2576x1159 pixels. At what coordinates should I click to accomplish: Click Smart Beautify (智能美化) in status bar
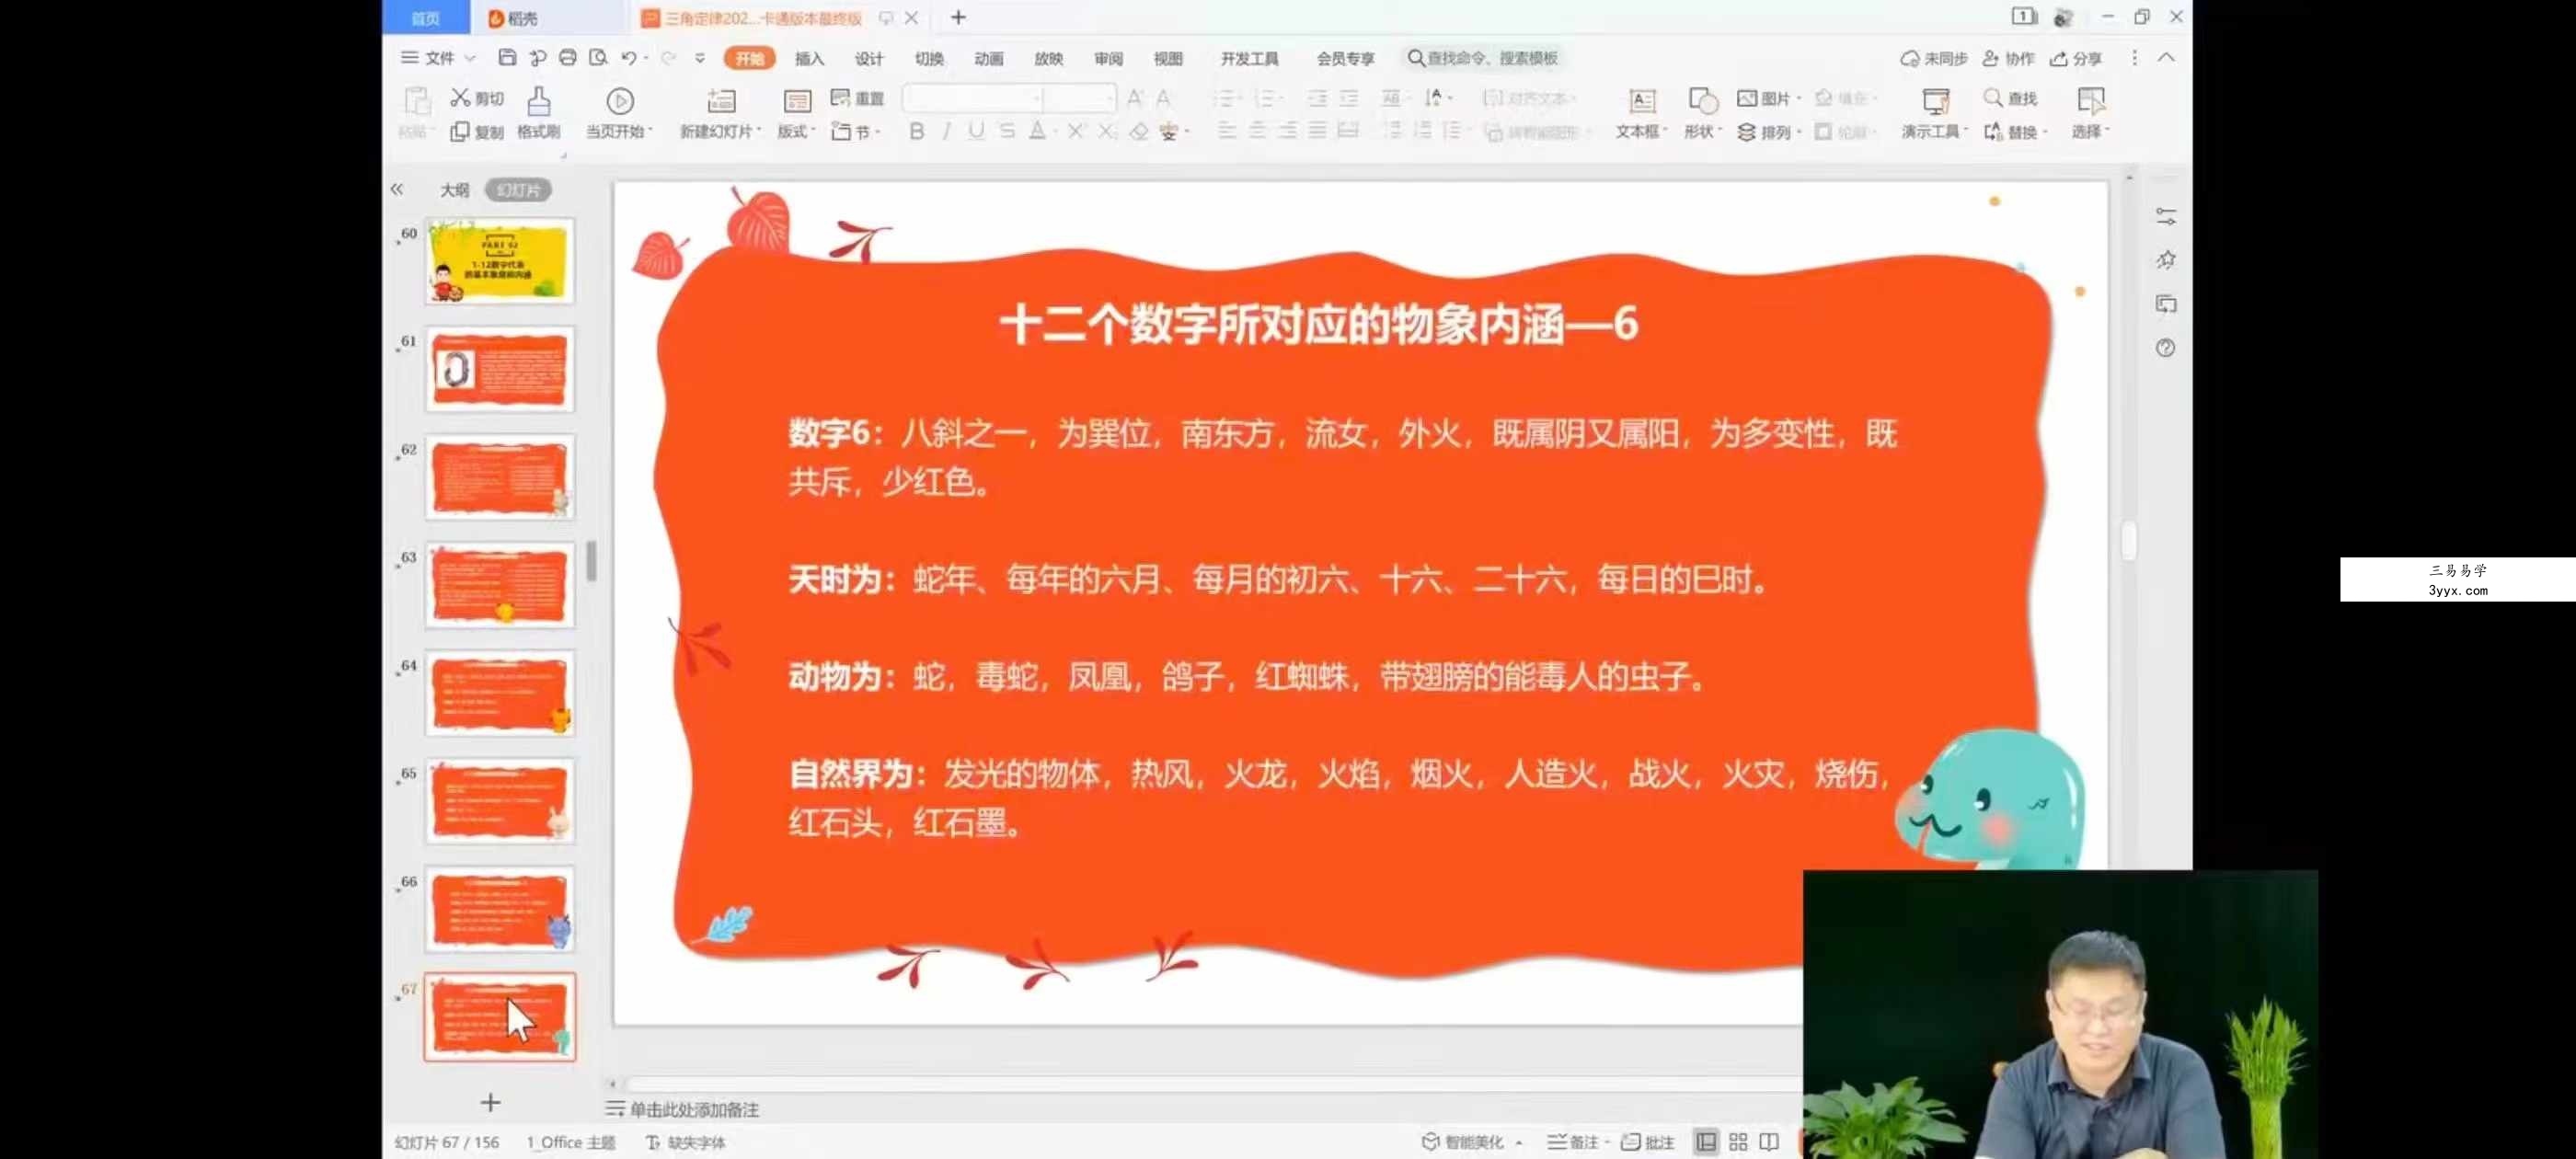pyautogui.click(x=1465, y=1142)
